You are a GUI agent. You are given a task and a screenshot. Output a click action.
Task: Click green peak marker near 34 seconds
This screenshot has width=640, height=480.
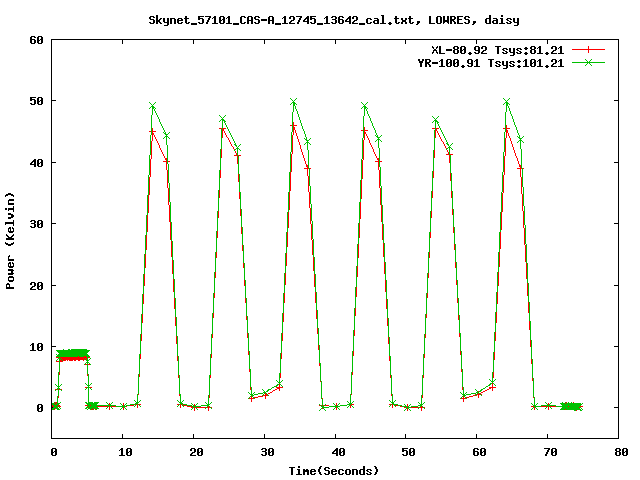point(293,102)
